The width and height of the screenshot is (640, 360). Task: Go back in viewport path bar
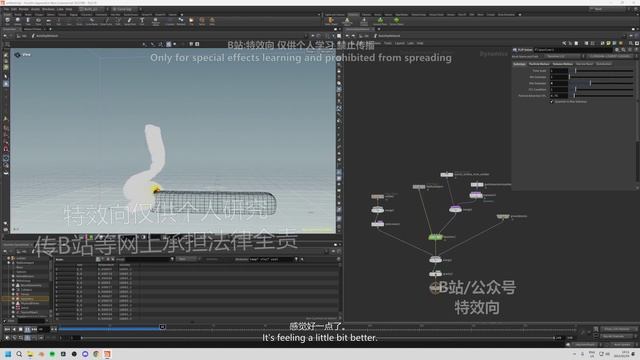pyautogui.click(x=5, y=36)
